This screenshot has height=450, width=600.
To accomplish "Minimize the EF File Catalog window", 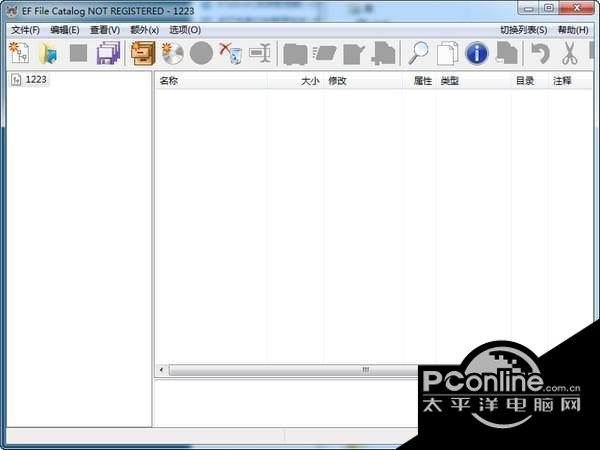I will (x=529, y=8).
